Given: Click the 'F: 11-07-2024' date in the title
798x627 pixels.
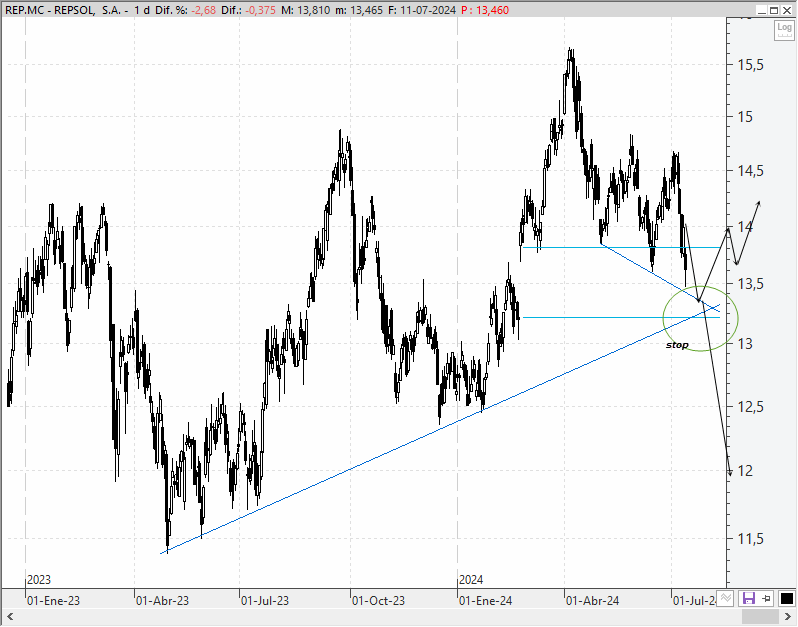Looking at the screenshot, I should tap(422, 10).
